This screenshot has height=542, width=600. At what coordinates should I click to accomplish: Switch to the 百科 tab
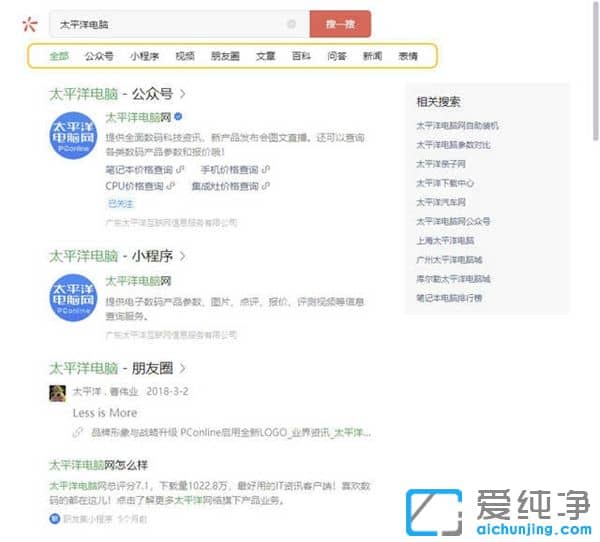[x=300, y=57]
